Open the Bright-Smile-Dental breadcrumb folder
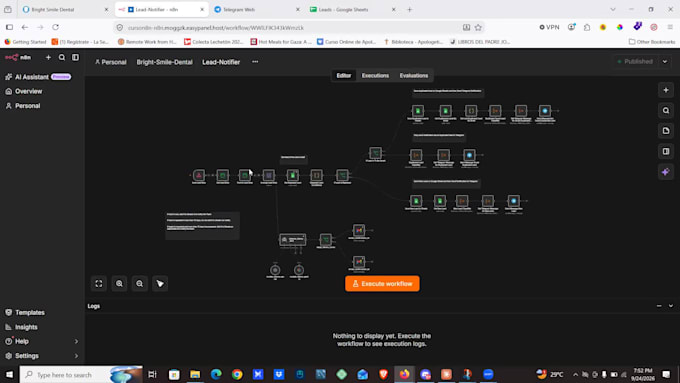Screen dimensions: 680x383 (164, 62)
